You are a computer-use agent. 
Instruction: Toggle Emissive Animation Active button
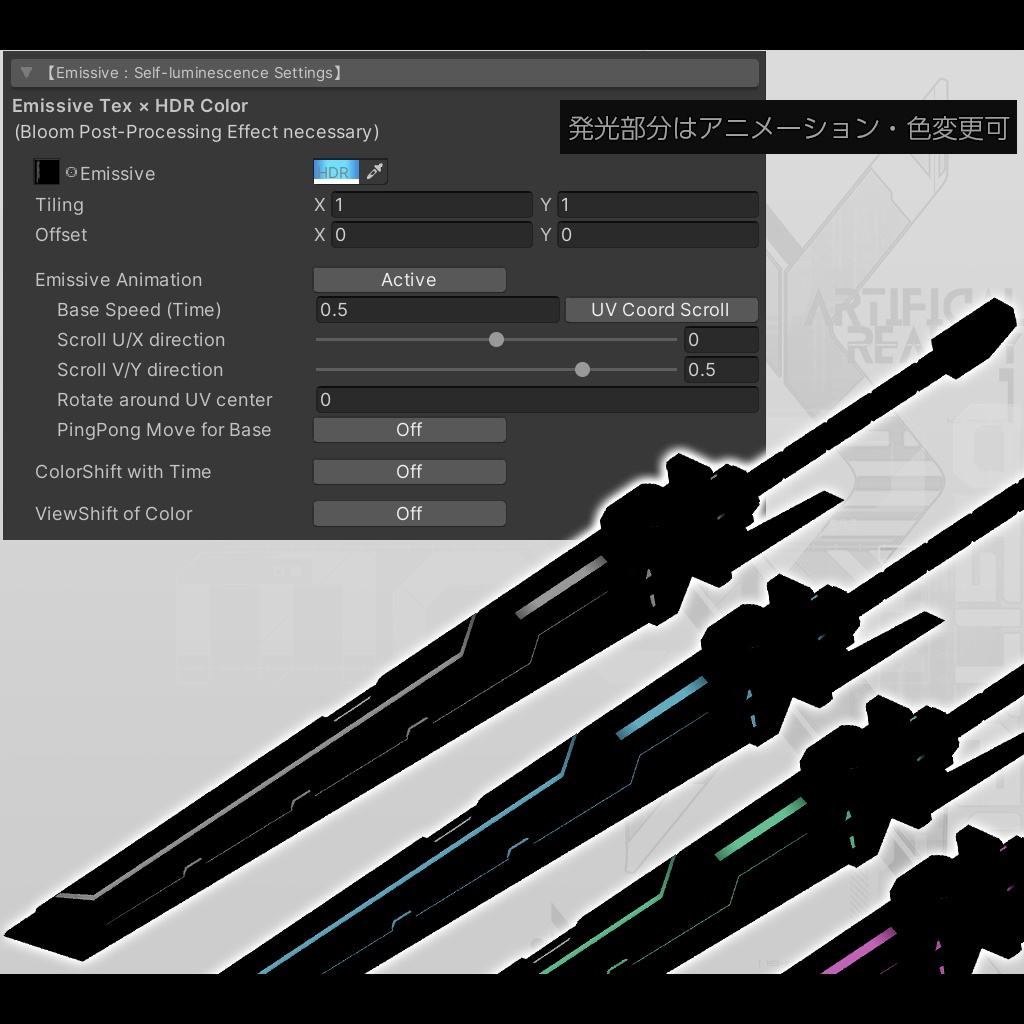(x=409, y=280)
